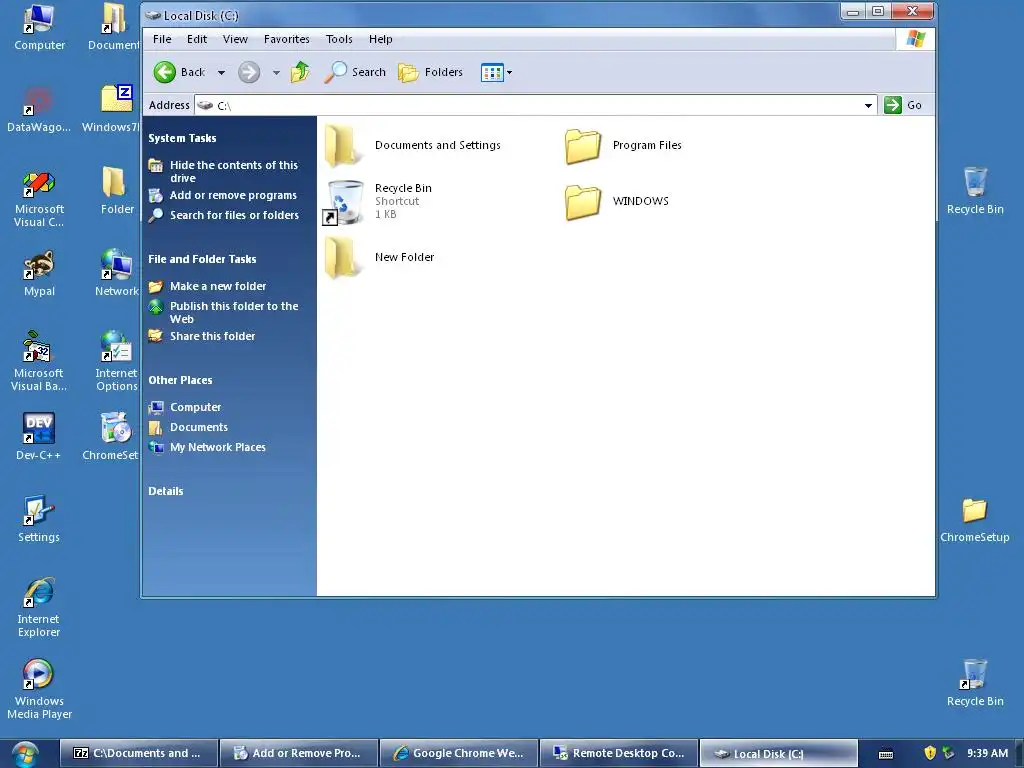Click the green Back arrow button
This screenshot has height=768, width=1024.
click(165, 72)
